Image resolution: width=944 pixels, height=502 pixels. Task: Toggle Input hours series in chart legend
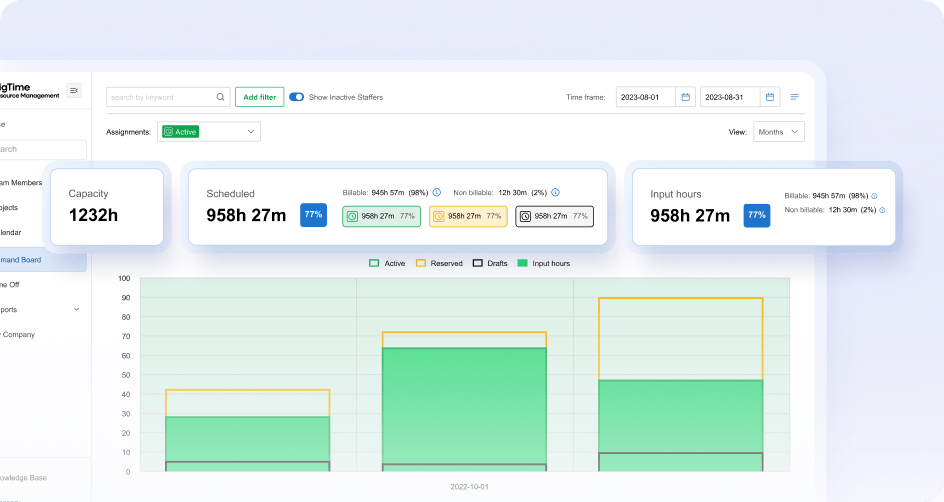pyautogui.click(x=544, y=264)
